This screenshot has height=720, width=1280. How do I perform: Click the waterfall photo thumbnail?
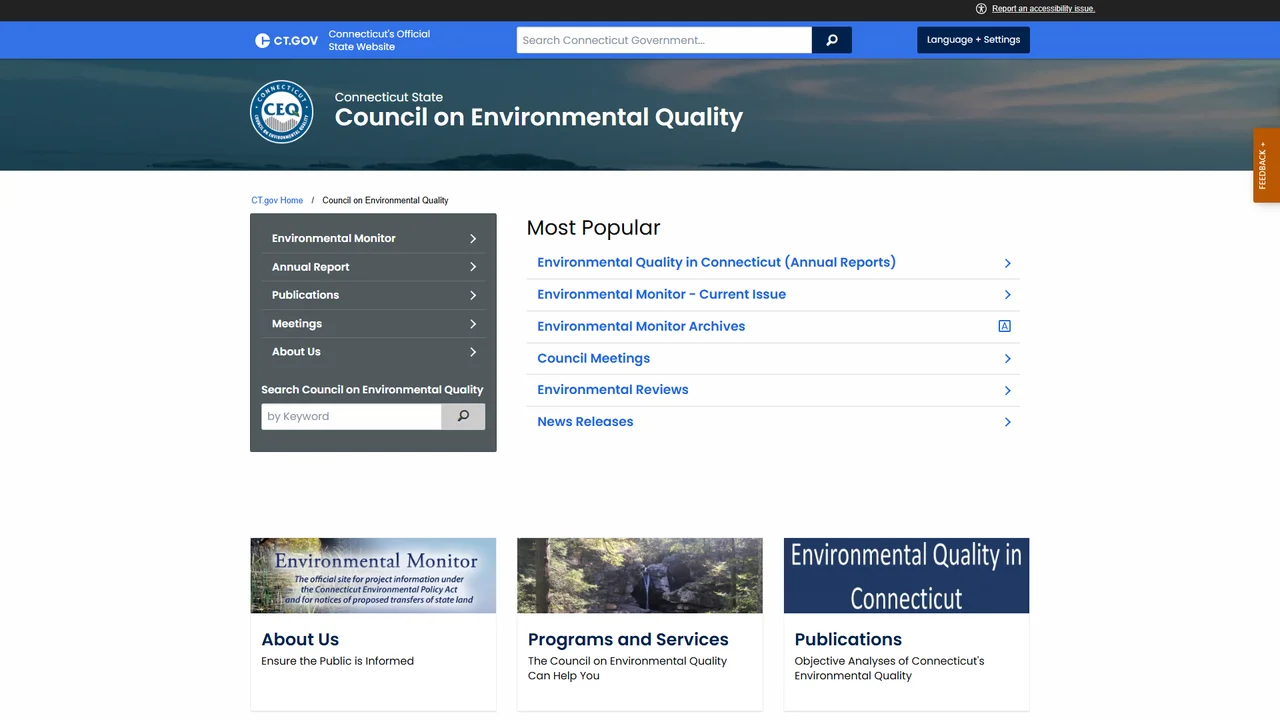click(x=640, y=576)
